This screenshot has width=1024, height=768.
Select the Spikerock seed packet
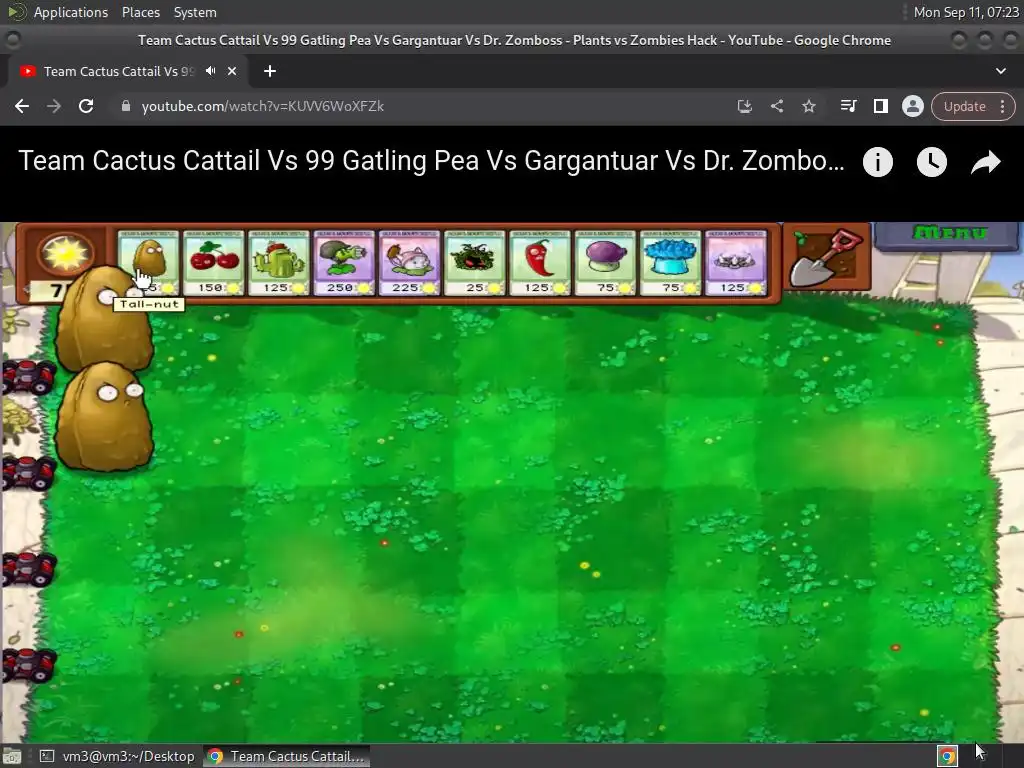pos(736,263)
